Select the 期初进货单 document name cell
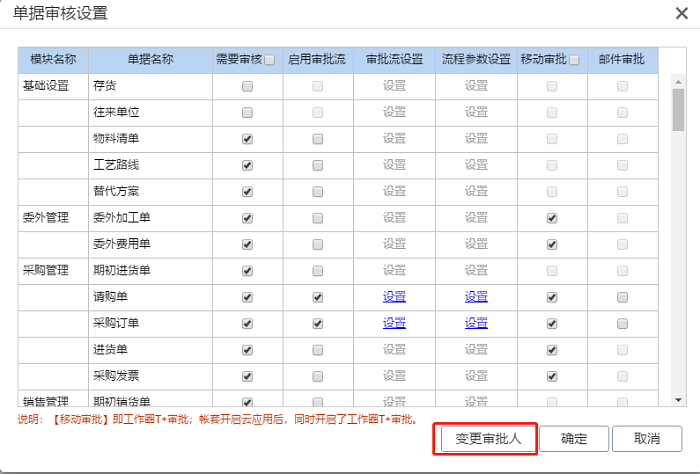The height and width of the screenshot is (474, 700). tap(150, 270)
